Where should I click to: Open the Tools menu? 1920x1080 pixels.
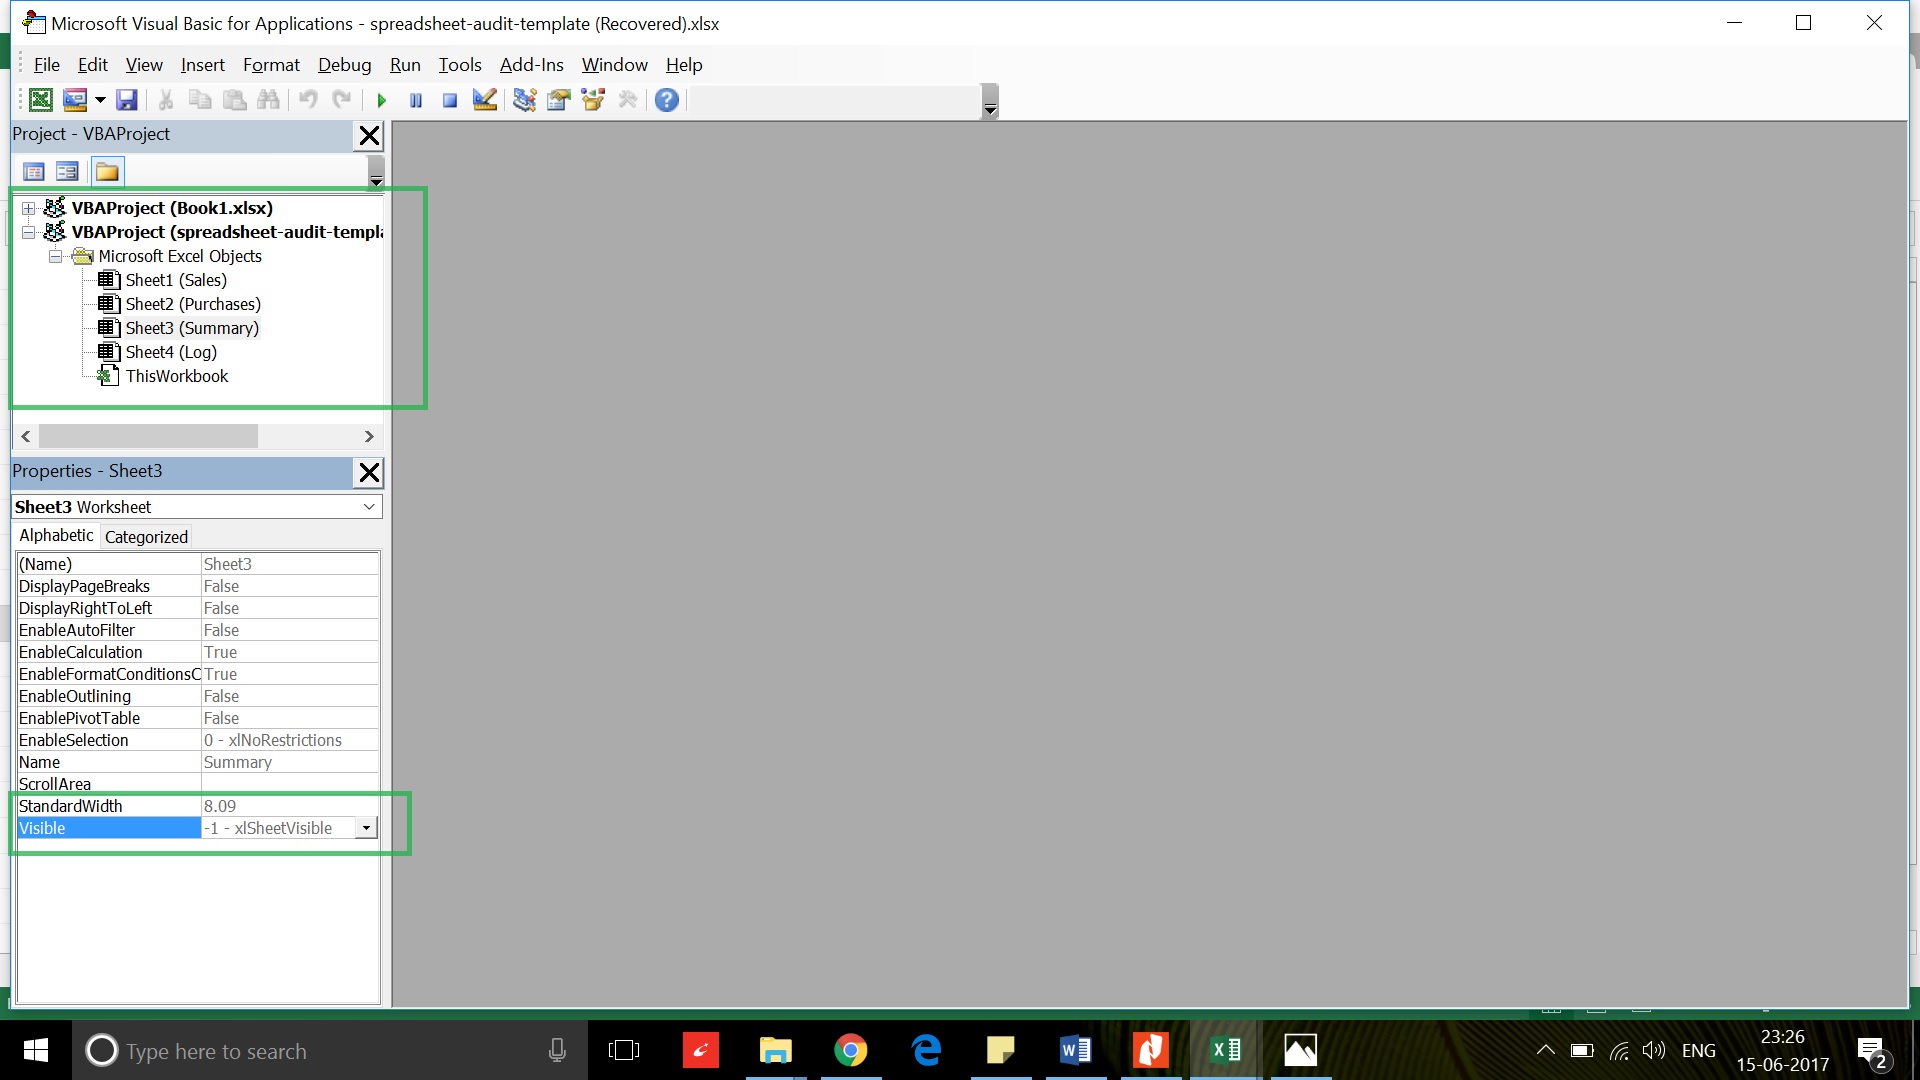460,65
